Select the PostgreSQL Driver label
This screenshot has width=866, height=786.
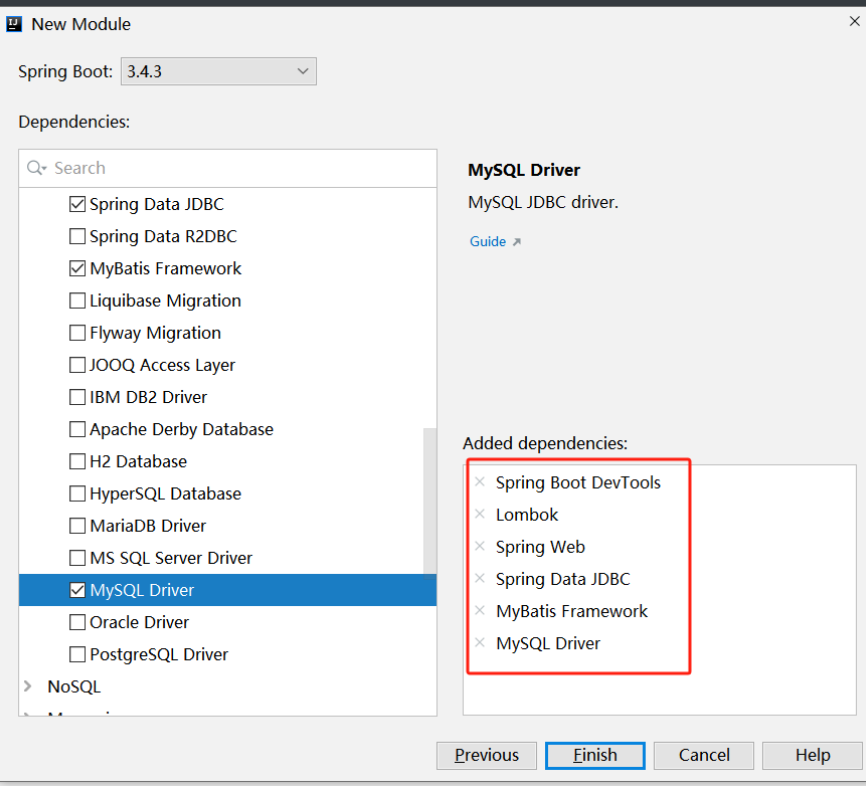point(159,655)
